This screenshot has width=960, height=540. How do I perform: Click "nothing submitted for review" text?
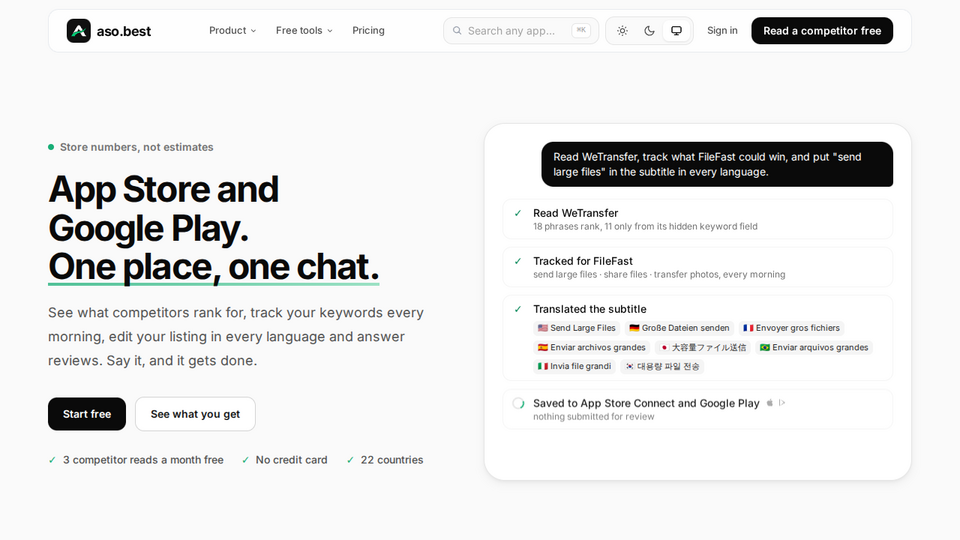593,416
